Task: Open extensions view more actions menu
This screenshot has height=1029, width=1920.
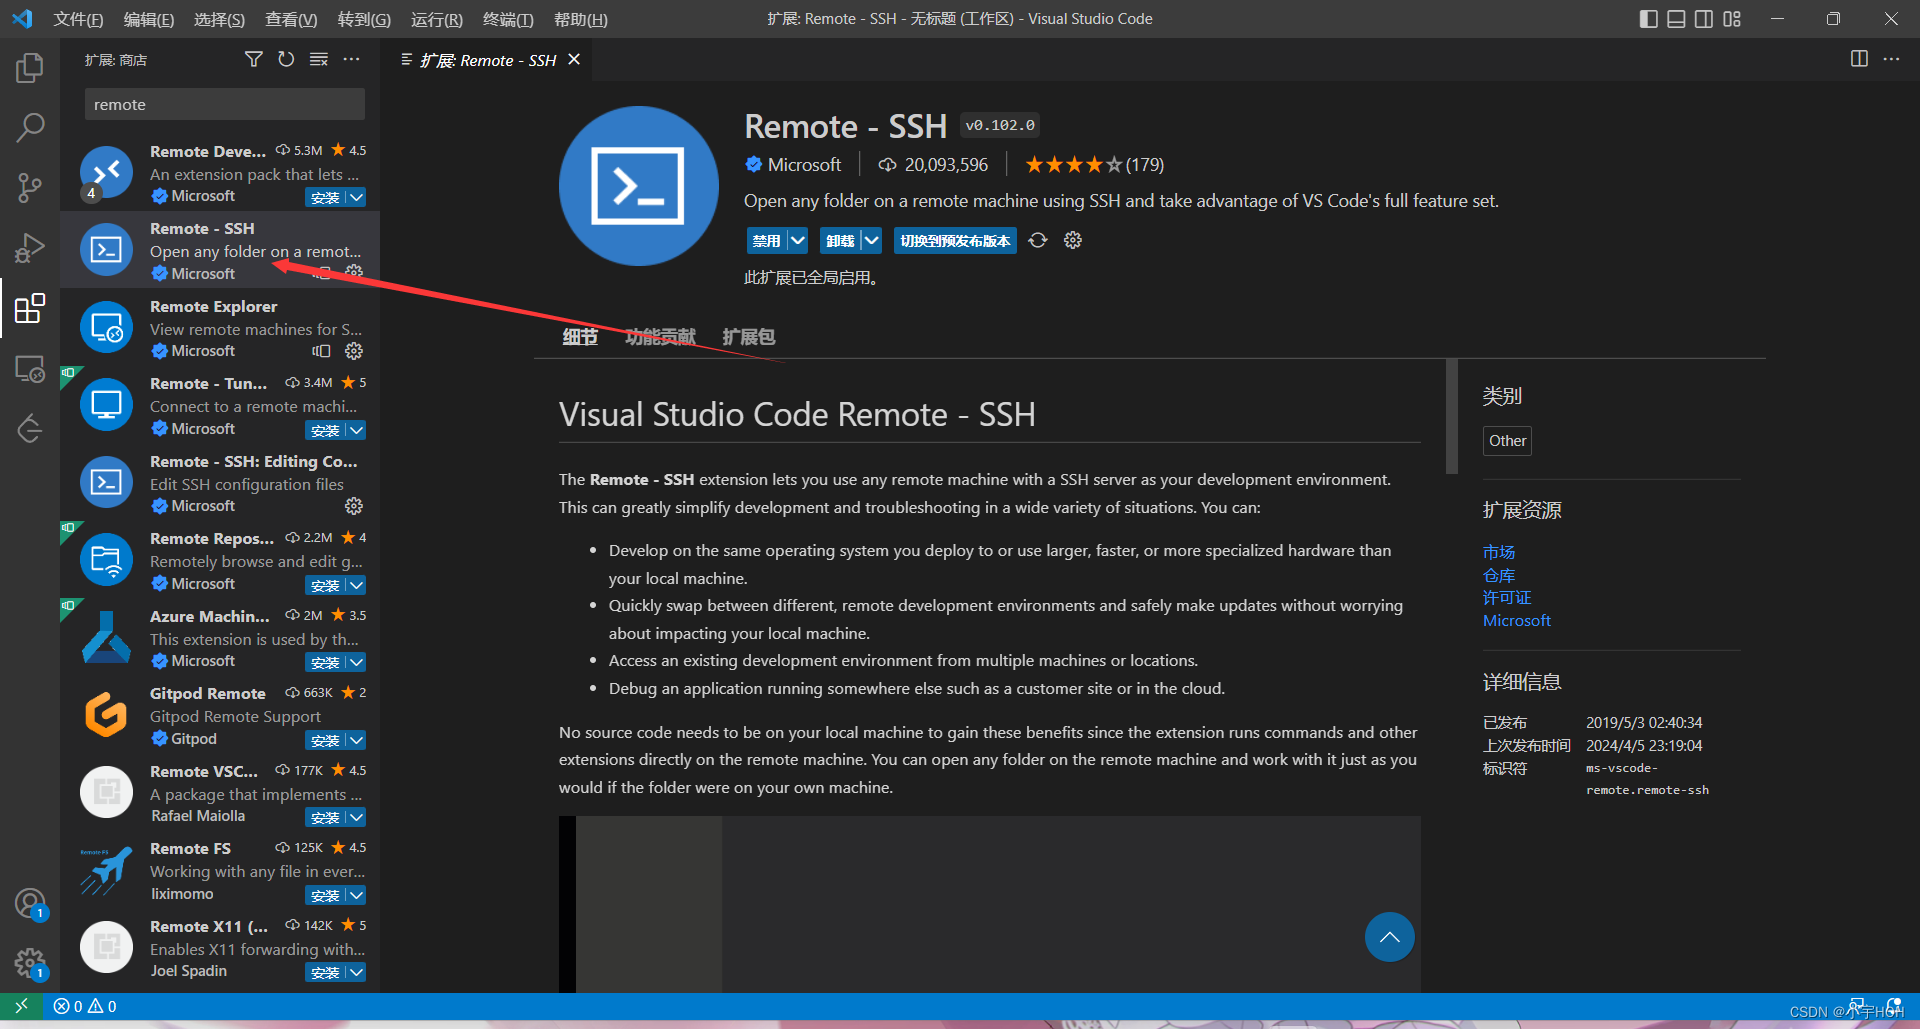Action: 351,60
